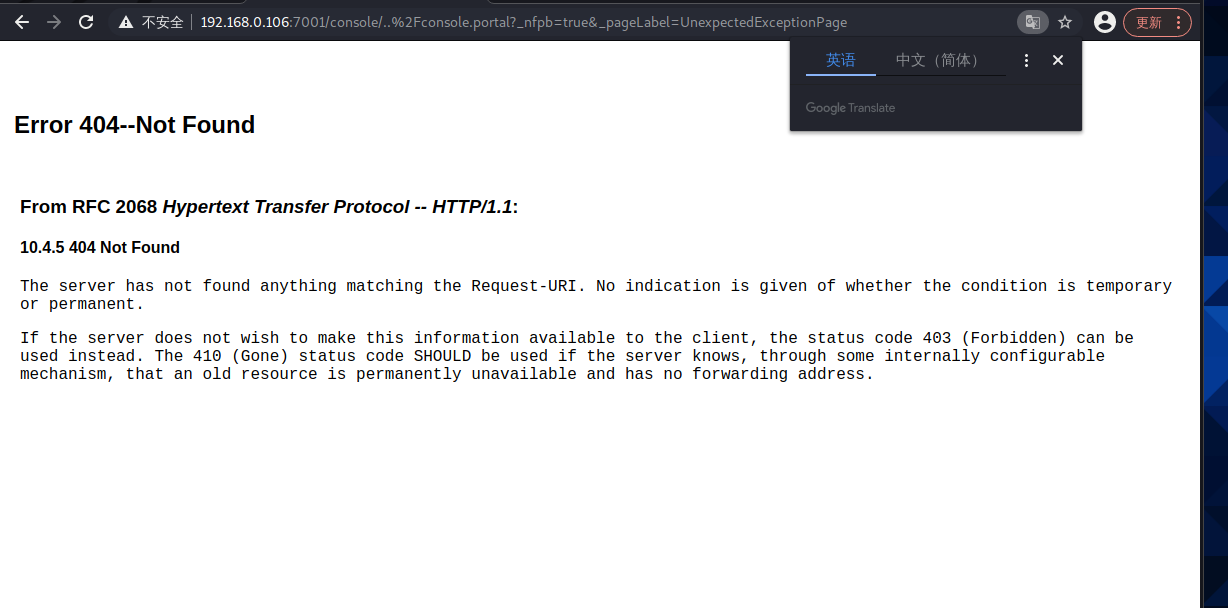Click the 更新 update button
The width and height of the screenshot is (1228, 608).
point(1149,22)
